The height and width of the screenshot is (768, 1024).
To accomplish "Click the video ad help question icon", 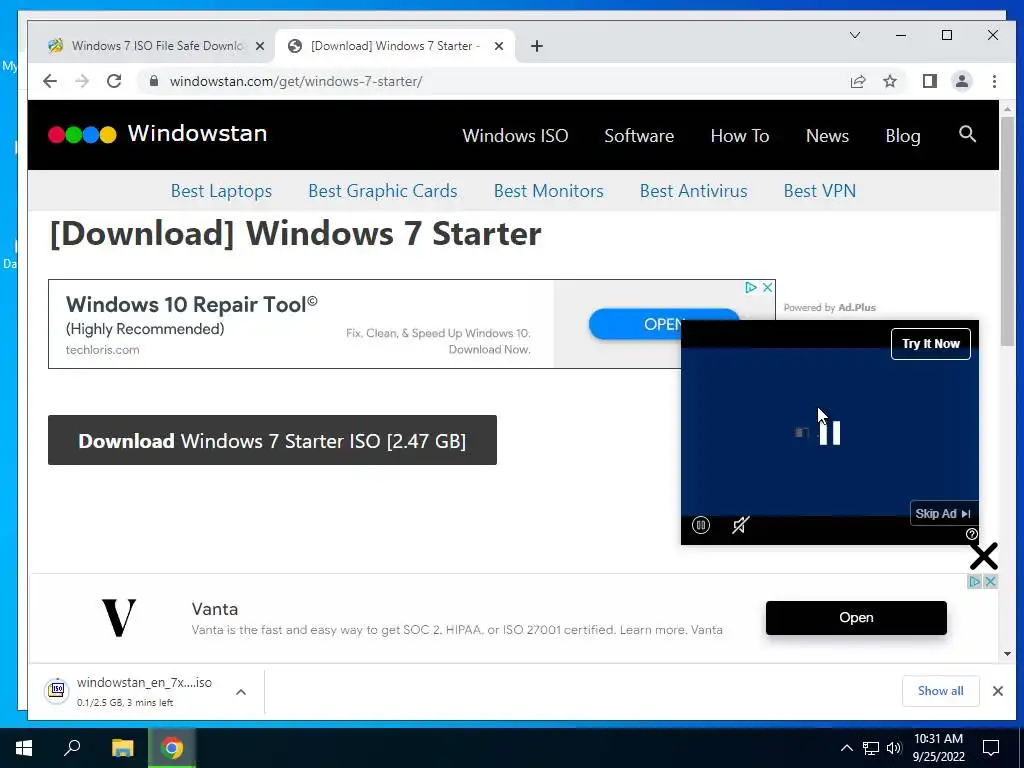I will point(971,534).
